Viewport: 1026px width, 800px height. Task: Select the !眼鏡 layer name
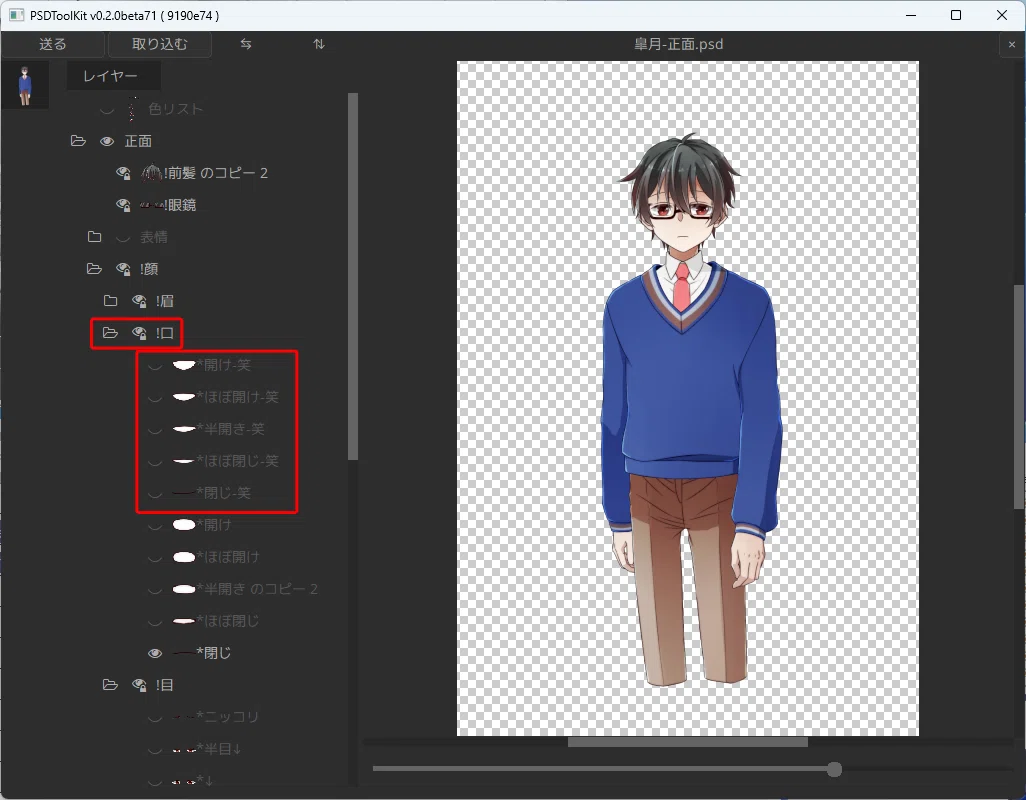tap(181, 205)
